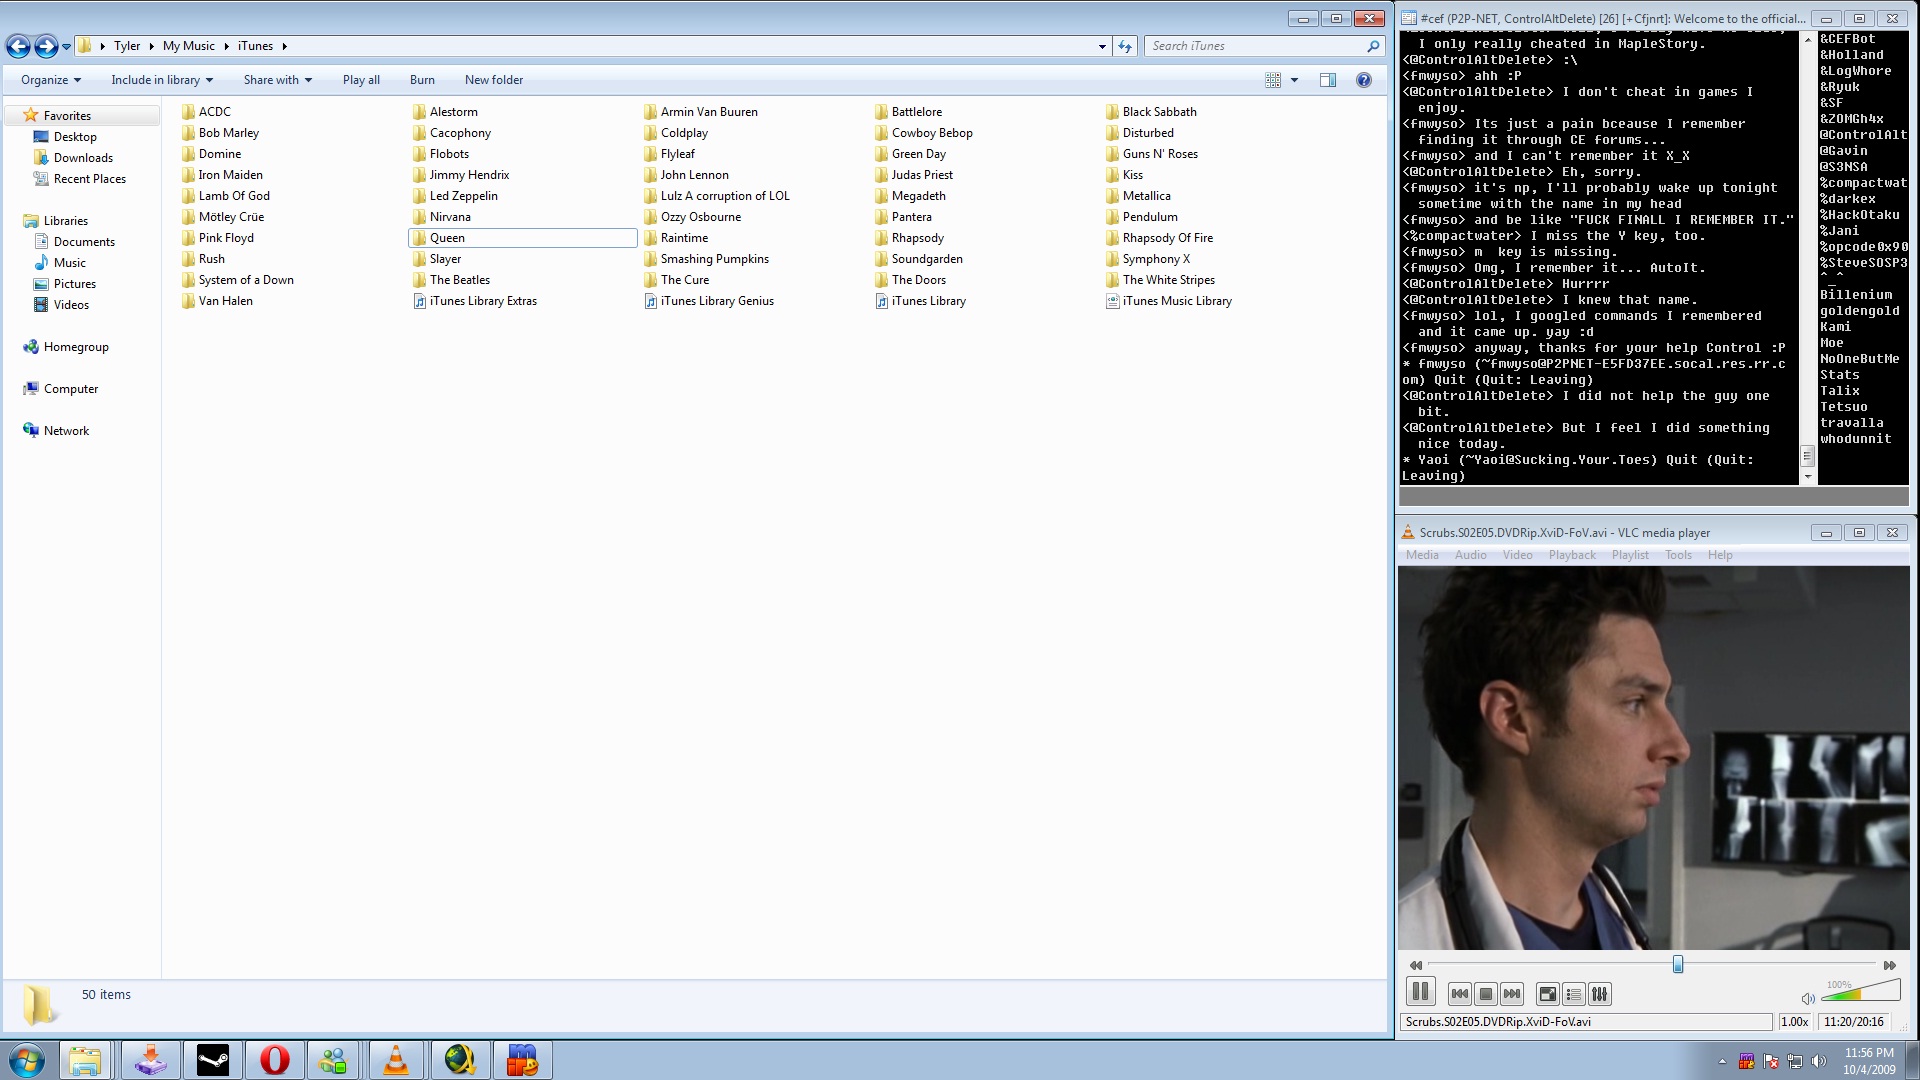Pause the video in VLC

pos(1420,992)
